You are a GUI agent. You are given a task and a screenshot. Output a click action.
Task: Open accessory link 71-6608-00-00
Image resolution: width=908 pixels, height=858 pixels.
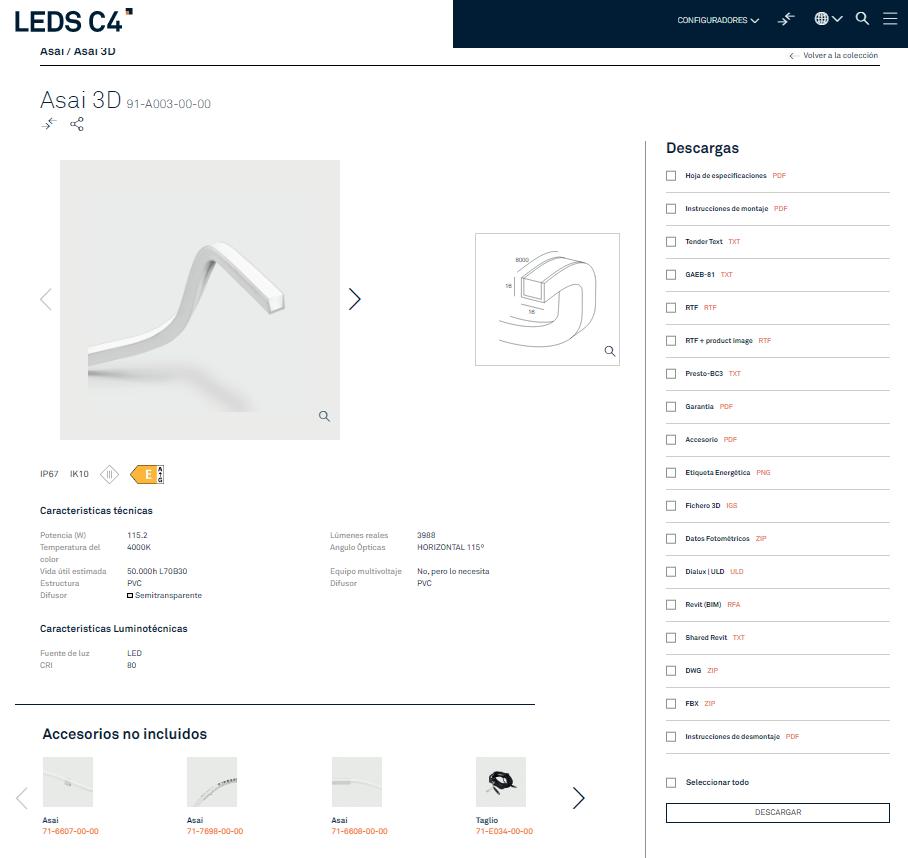[x=359, y=831]
